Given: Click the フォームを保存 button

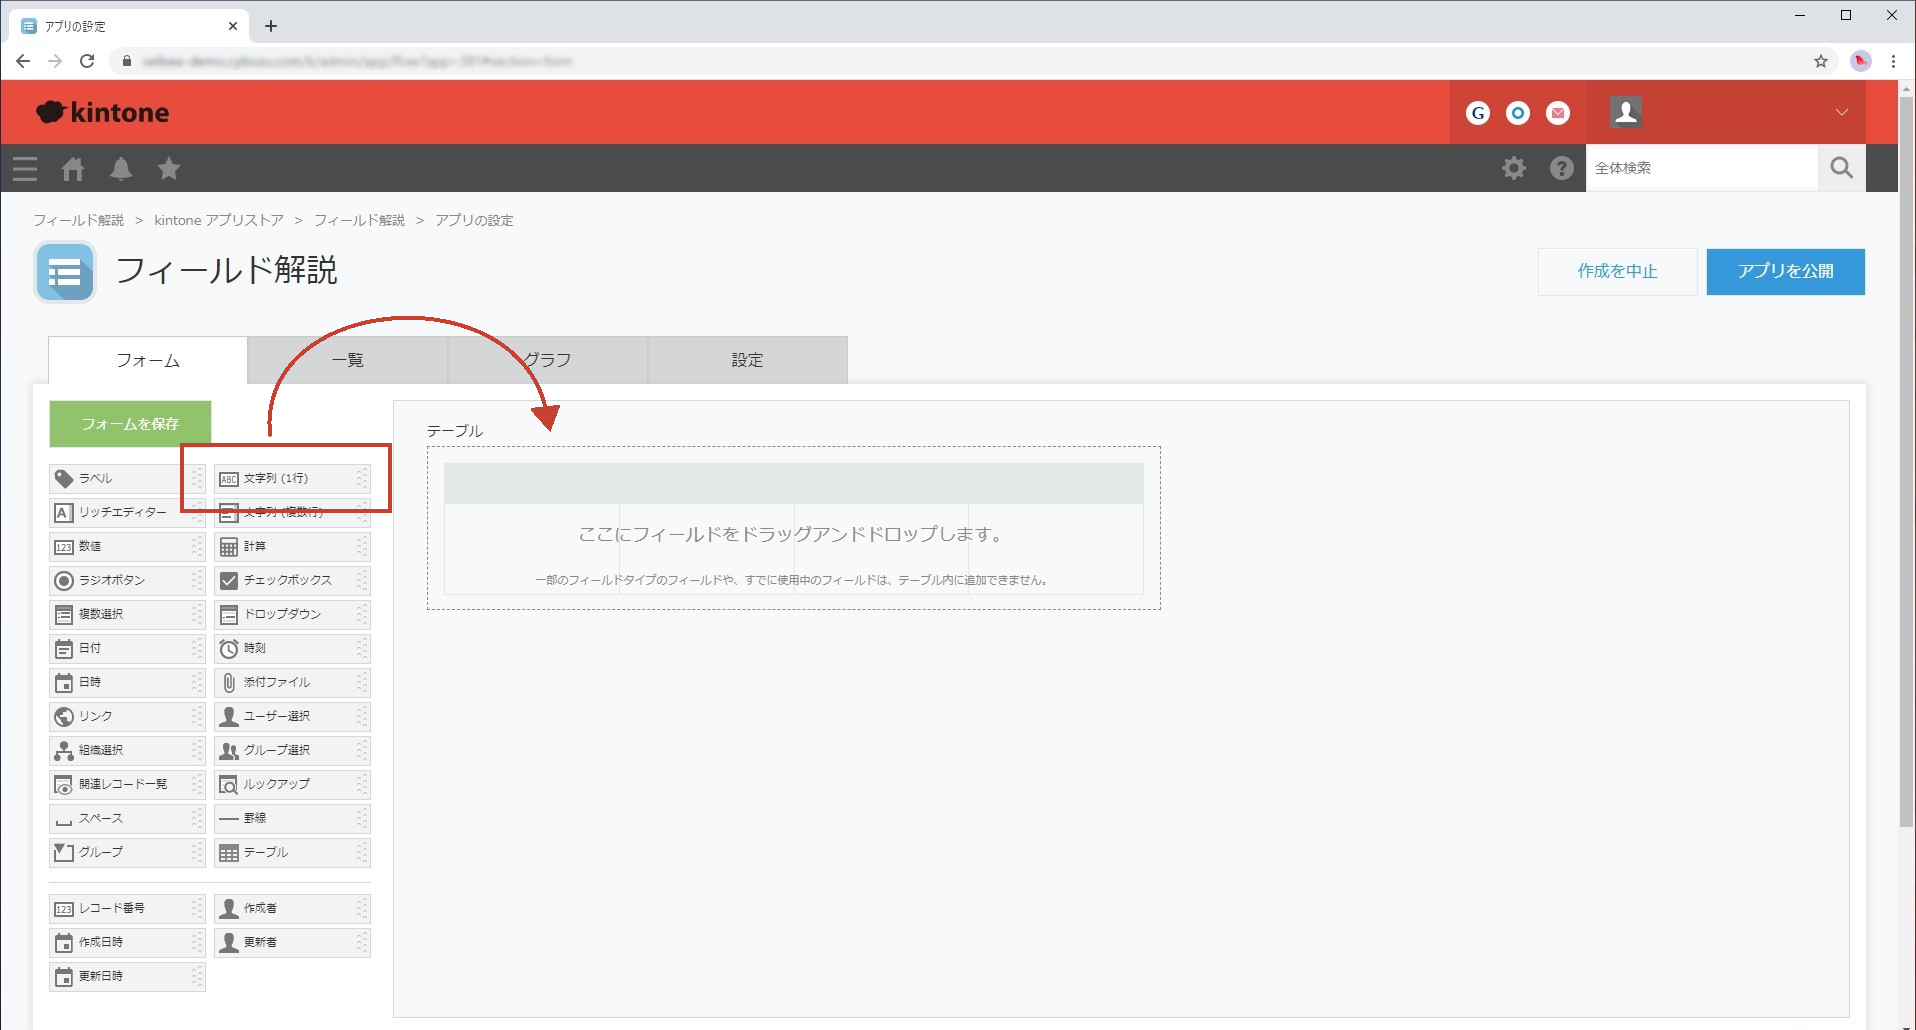Looking at the screenshot, I should tap(130, 424).
